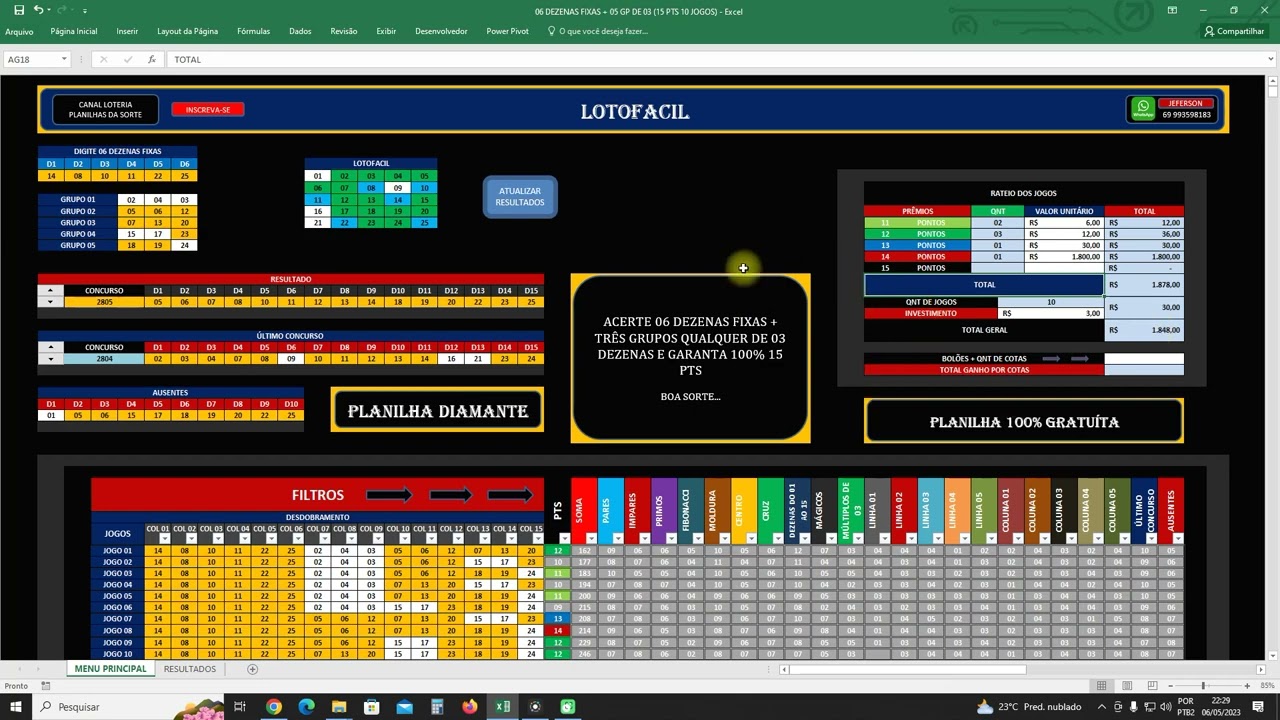The image size is (1280, 720).
Task: Open the Página Inicial ribbon tab
Action: coord(74,31)
